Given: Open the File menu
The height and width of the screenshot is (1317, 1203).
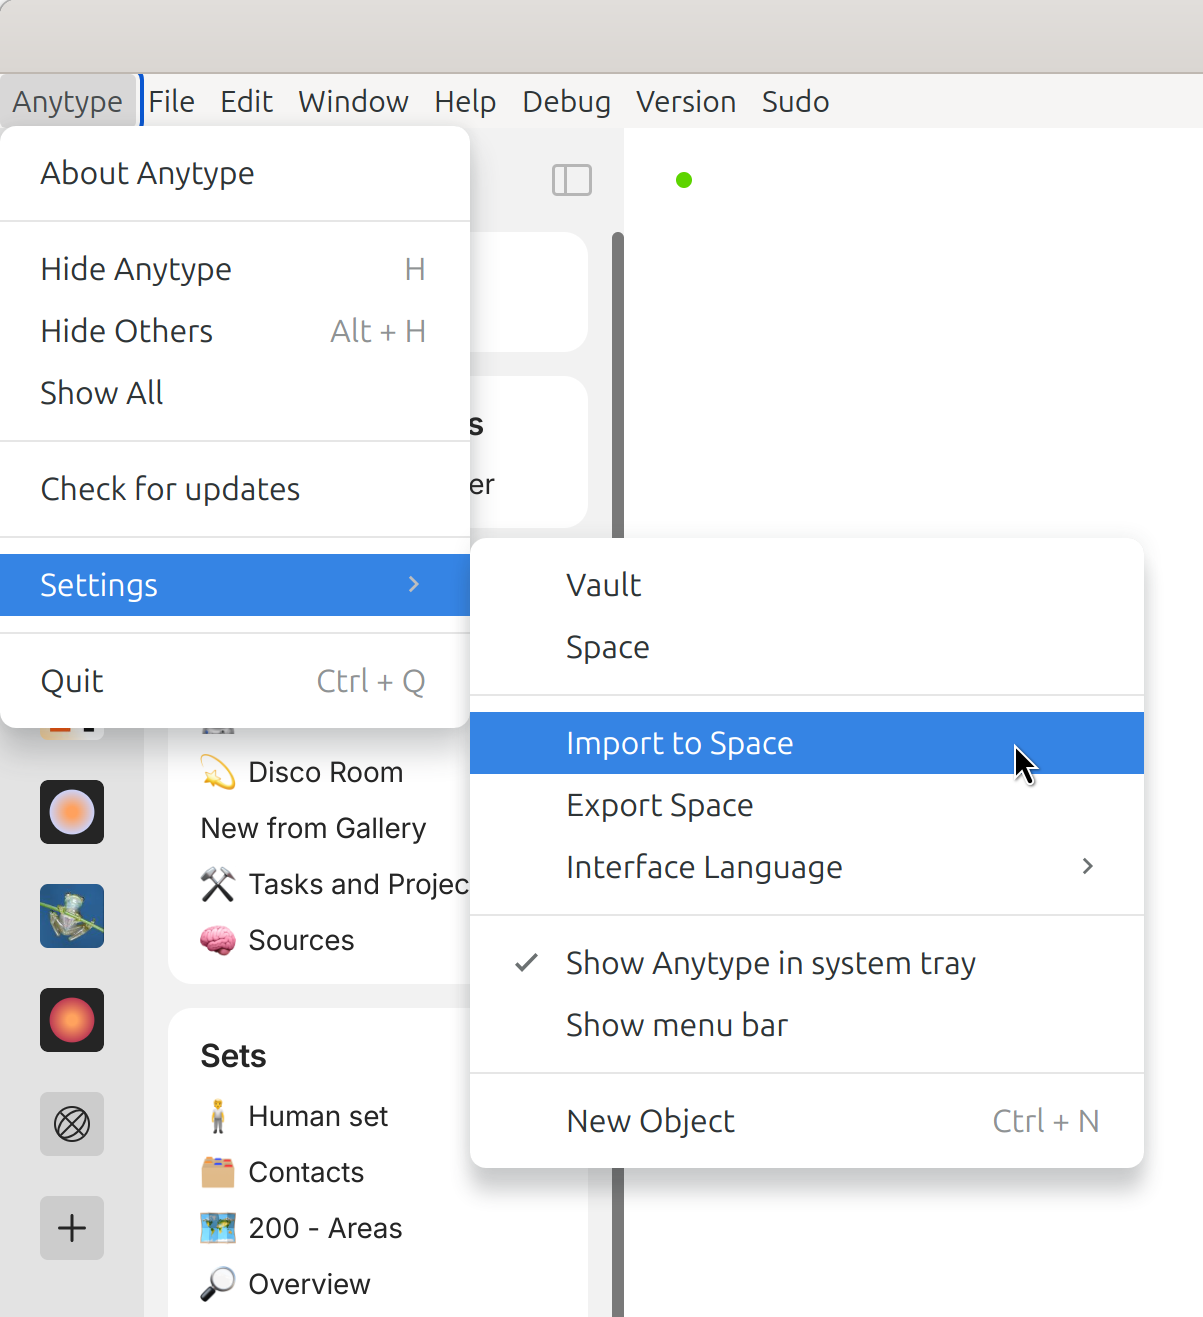Looking at the screenshot, I should 171,101.
